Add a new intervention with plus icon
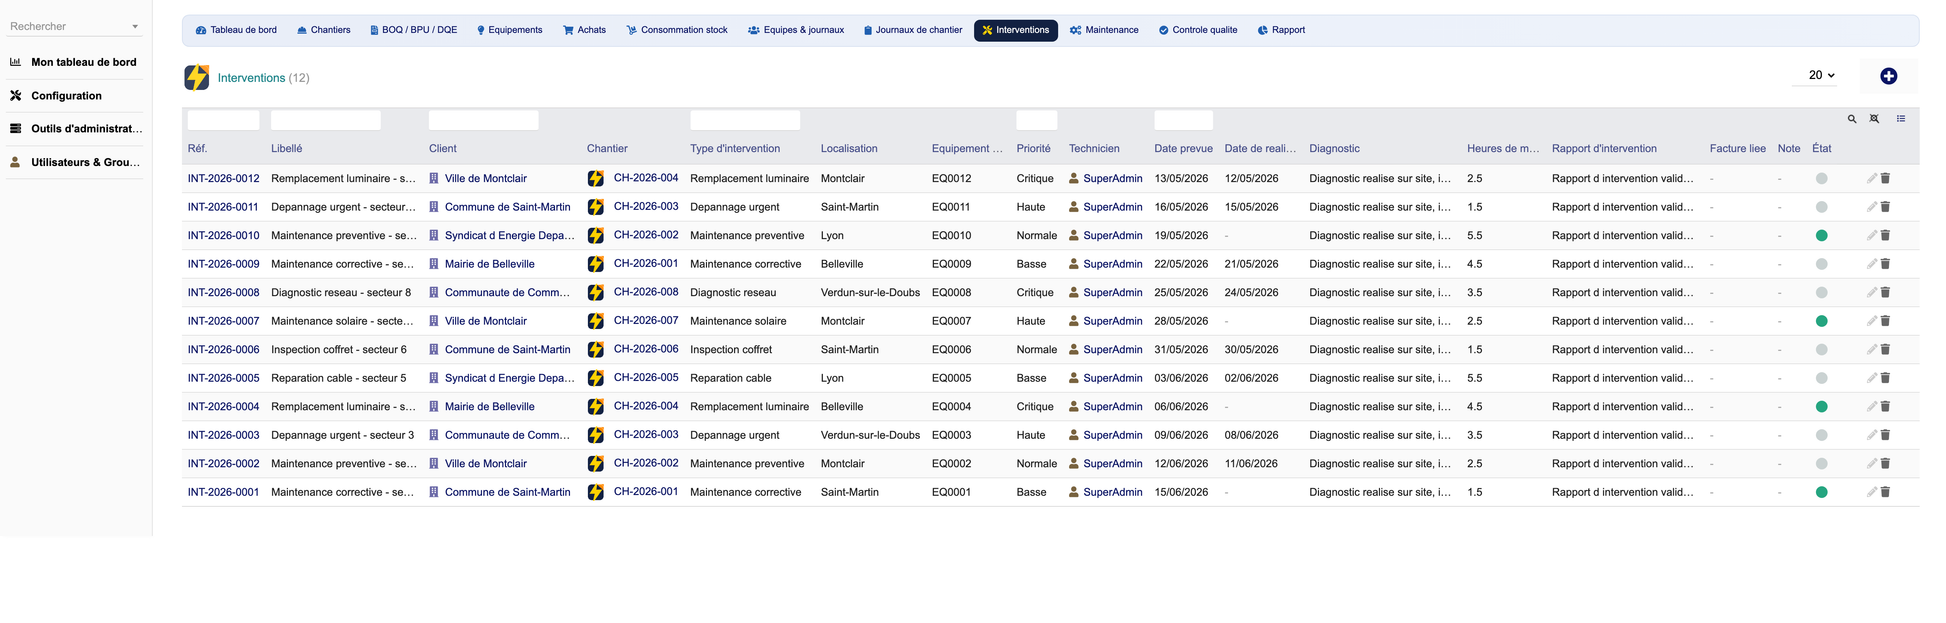The width and height of the screenshot is (1946, 623). click(x=1888, y=76)
